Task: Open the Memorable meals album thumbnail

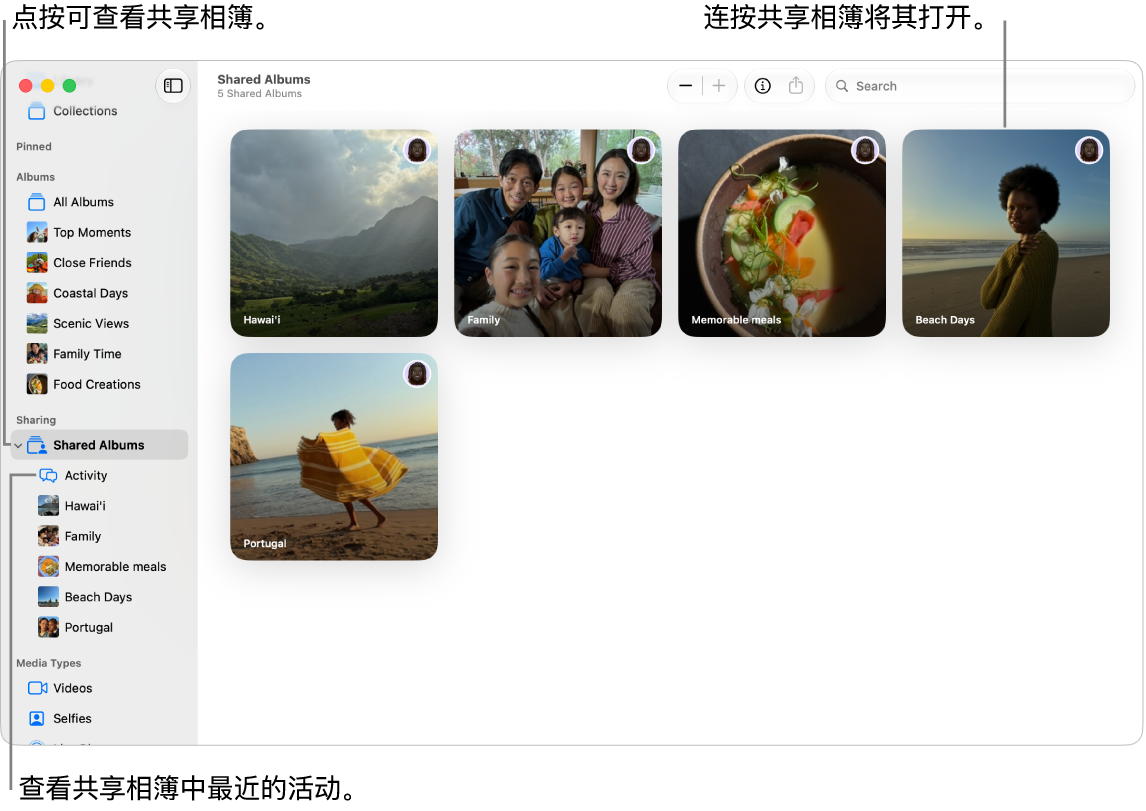Action: click(782, 233)
